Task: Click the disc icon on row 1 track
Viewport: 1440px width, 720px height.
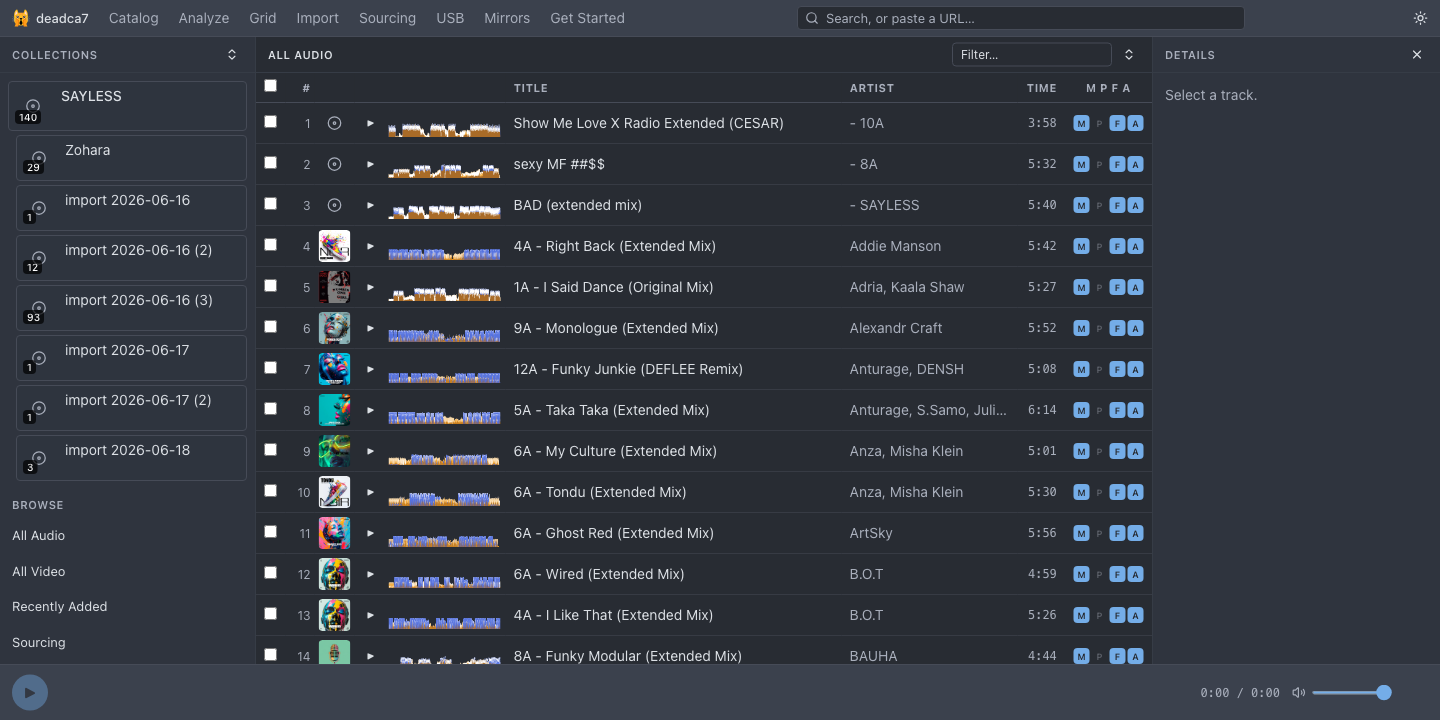Action: (335, 123)
